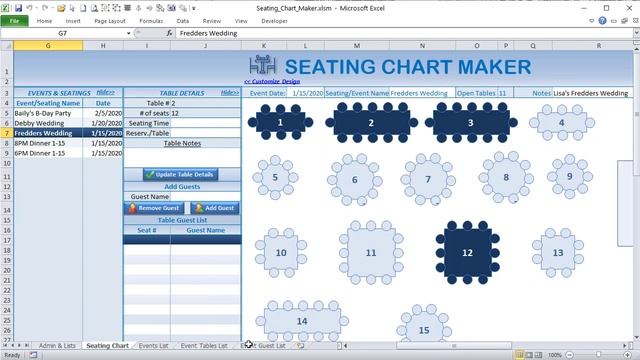Click the zoom out minus button
640x360 pixels.
[x=570, y=355]
